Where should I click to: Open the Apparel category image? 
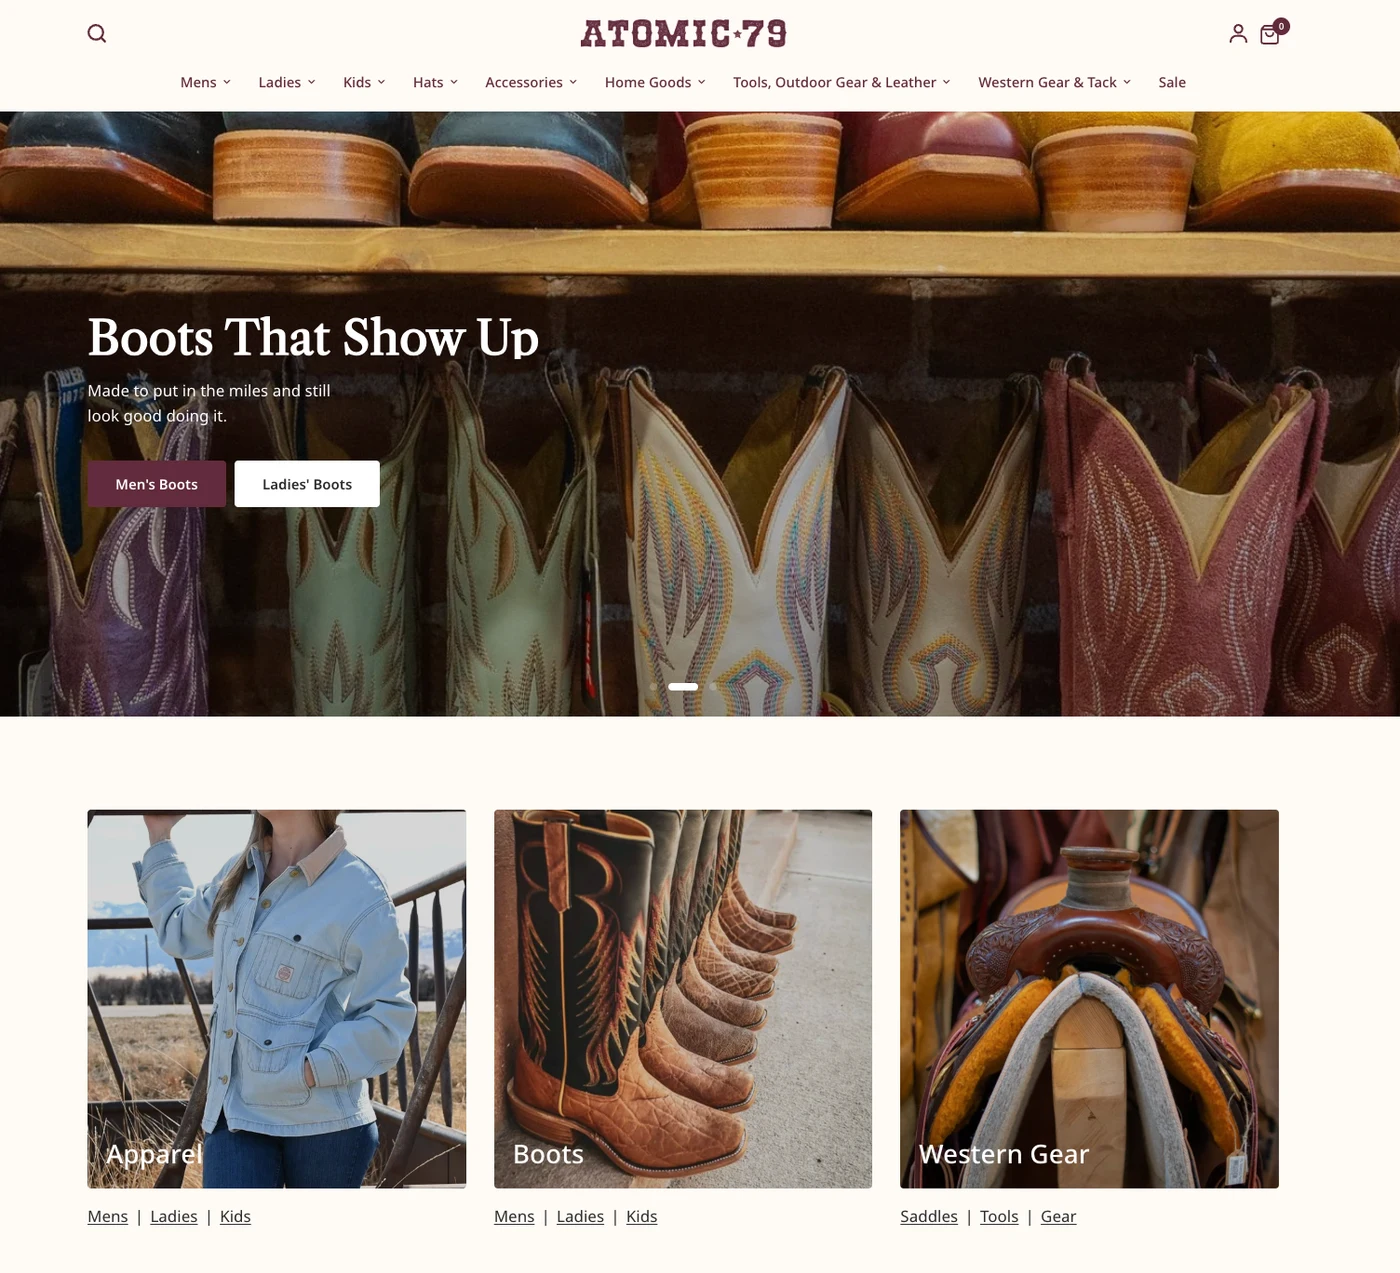click(277, 999)
